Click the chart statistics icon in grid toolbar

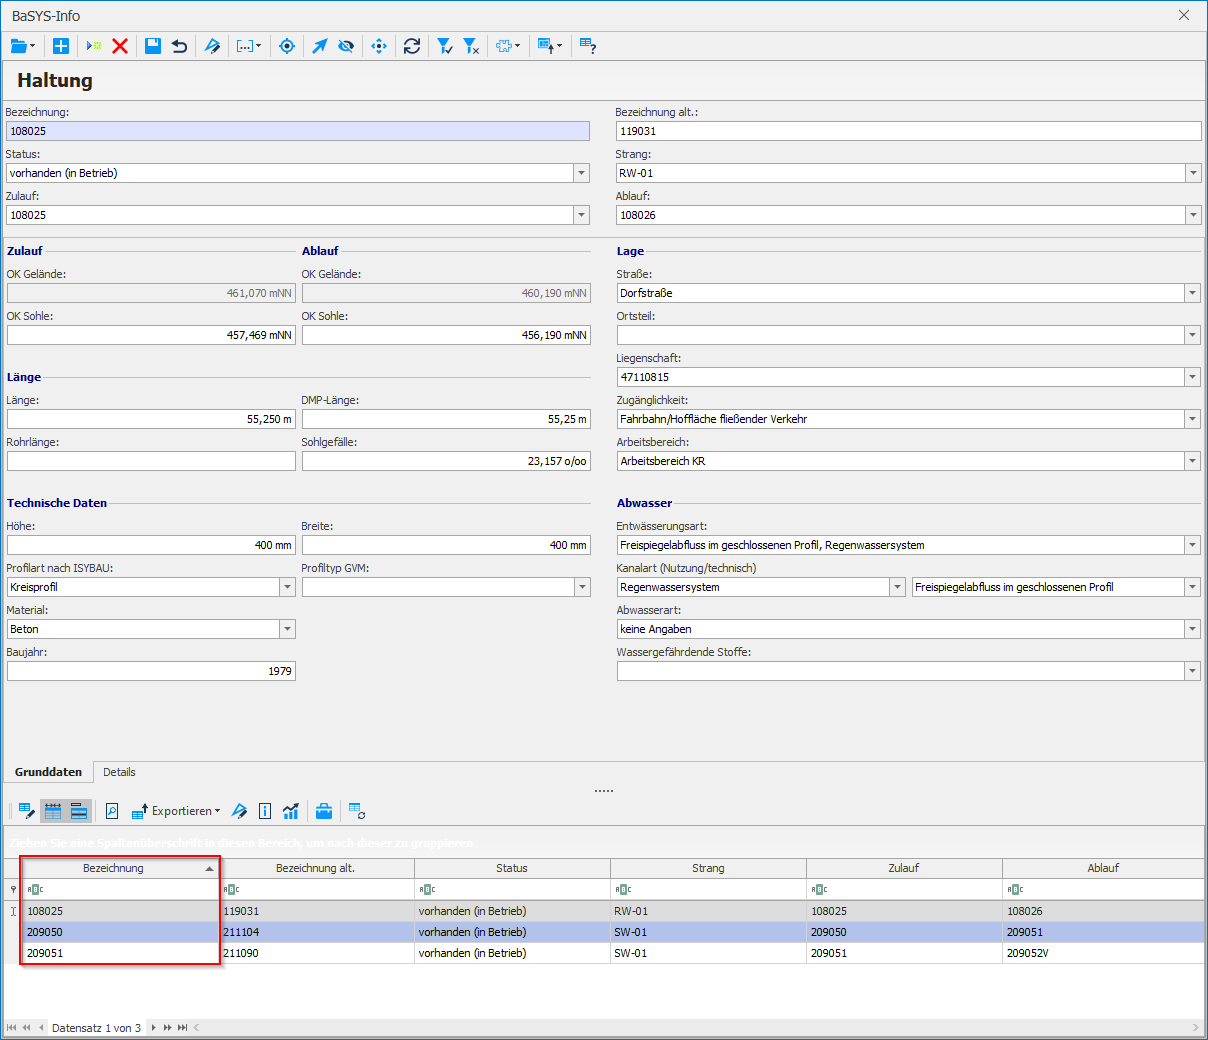point(291,811)
